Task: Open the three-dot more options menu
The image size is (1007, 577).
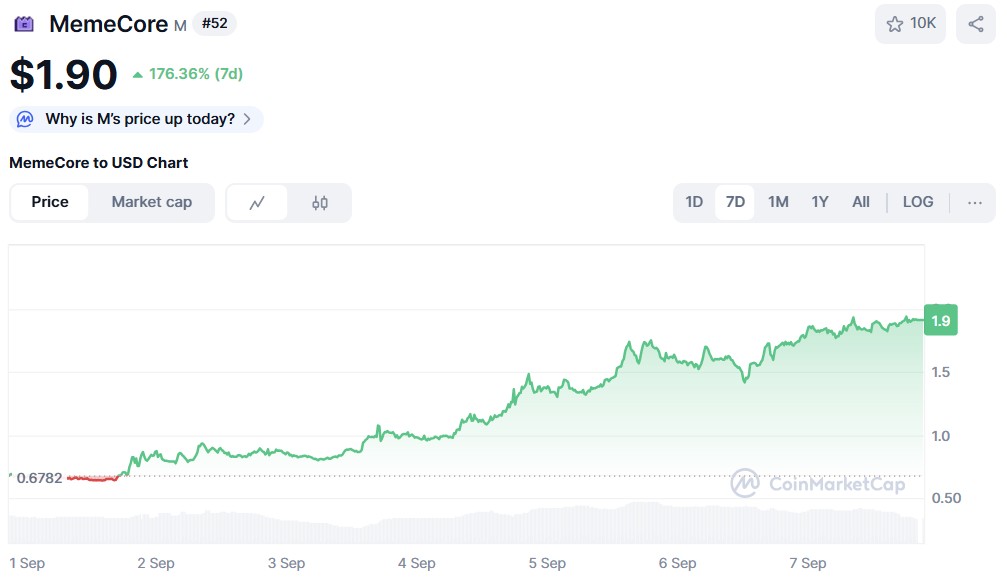Action: 974,202
